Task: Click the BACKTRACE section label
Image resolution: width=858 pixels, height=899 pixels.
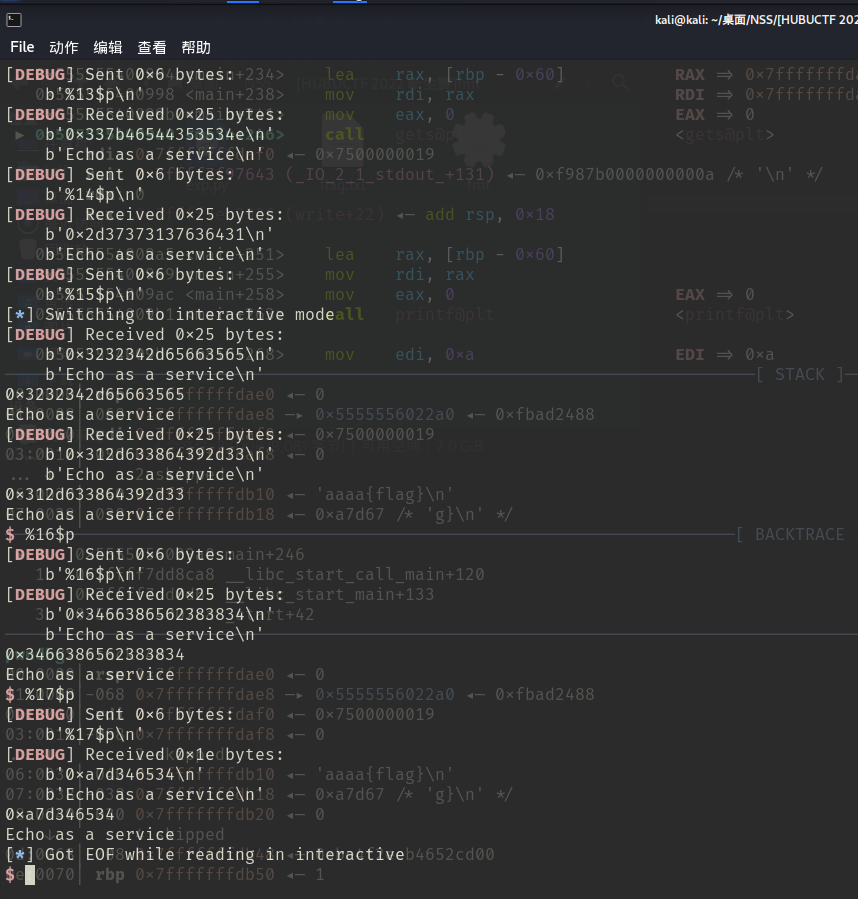Action: pyautogui.click(x=800, y=535)
